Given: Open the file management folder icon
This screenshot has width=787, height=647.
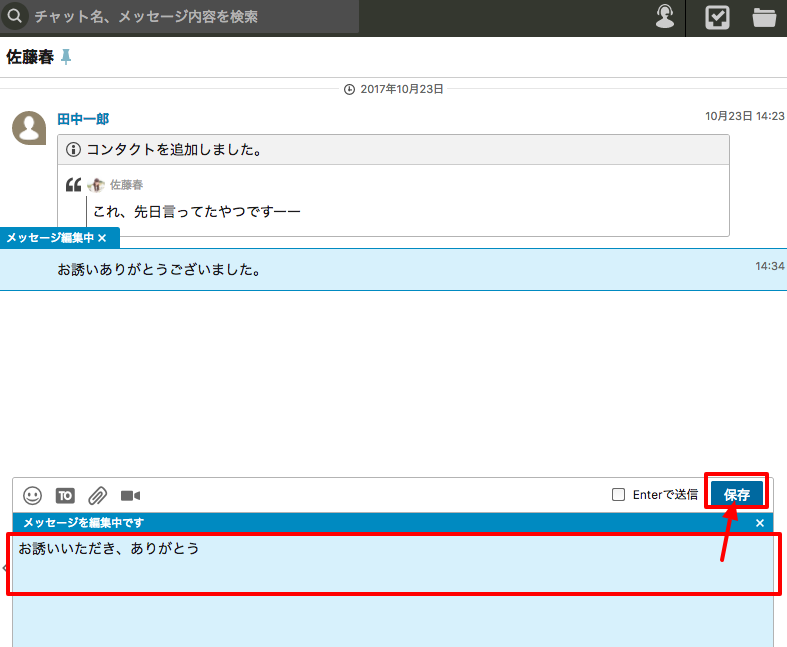Looking at the screenshot, I should tap(764, 17).
